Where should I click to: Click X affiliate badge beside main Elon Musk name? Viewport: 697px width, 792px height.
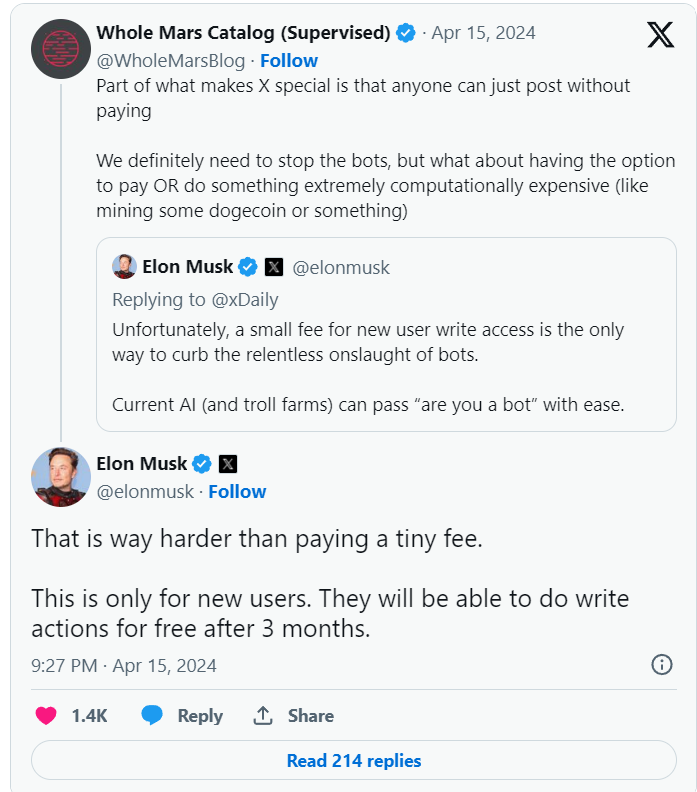click(228, 464)
